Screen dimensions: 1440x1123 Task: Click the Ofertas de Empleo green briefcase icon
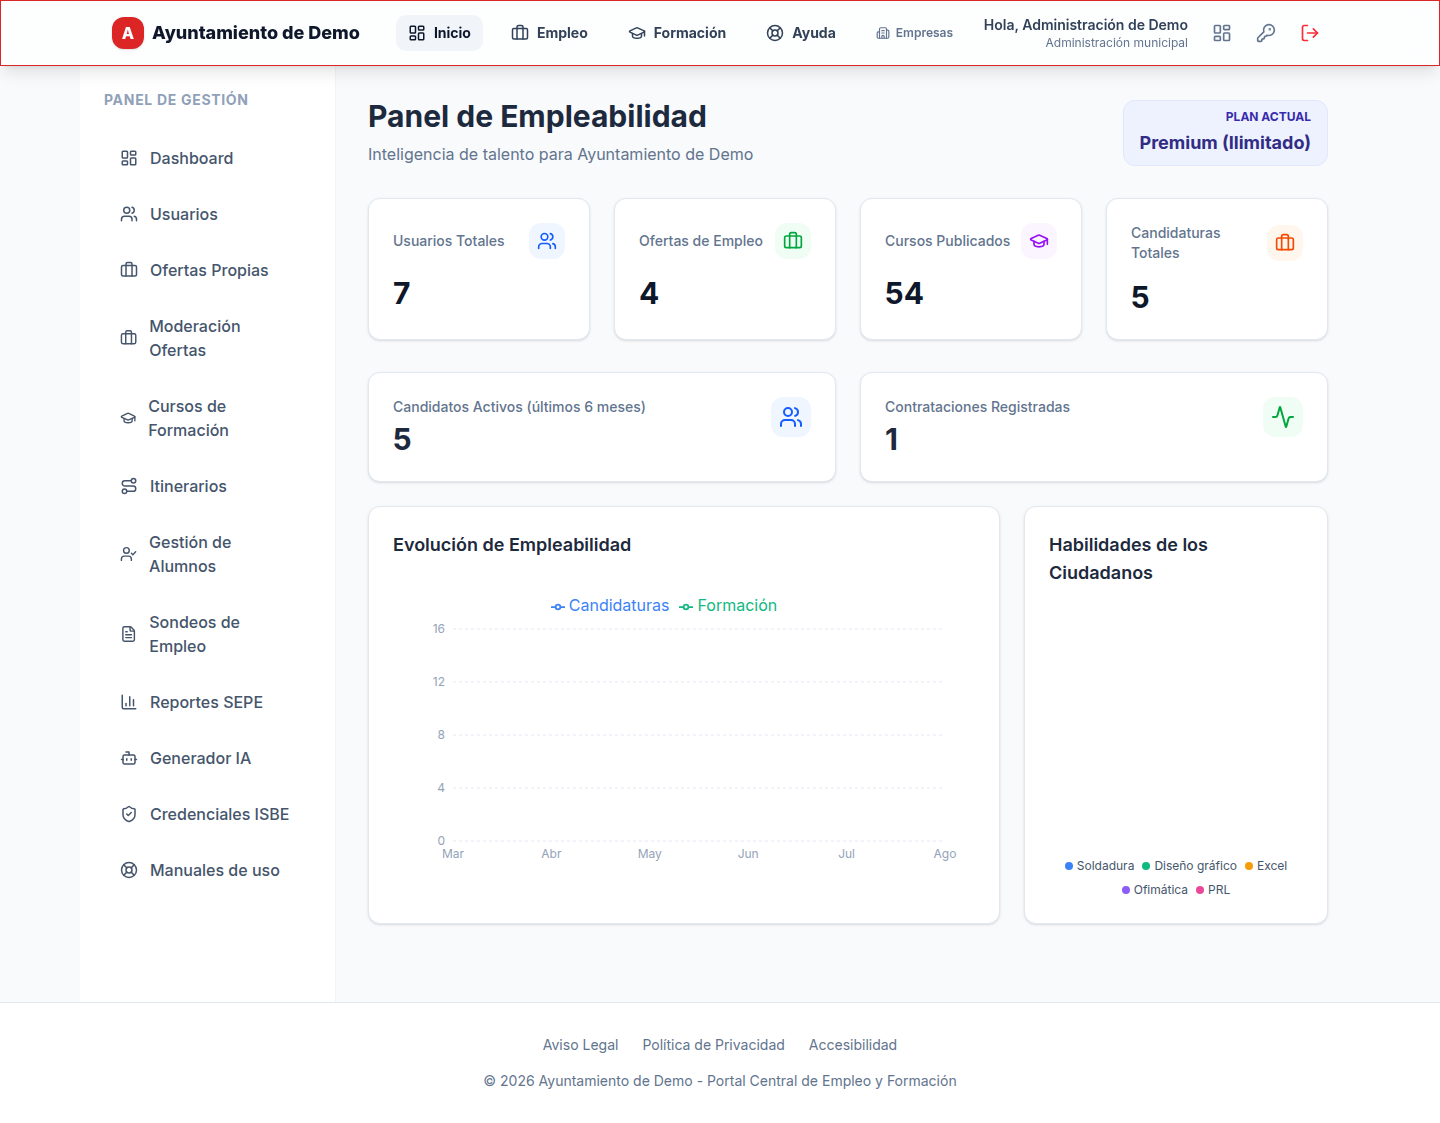[793, 241]
